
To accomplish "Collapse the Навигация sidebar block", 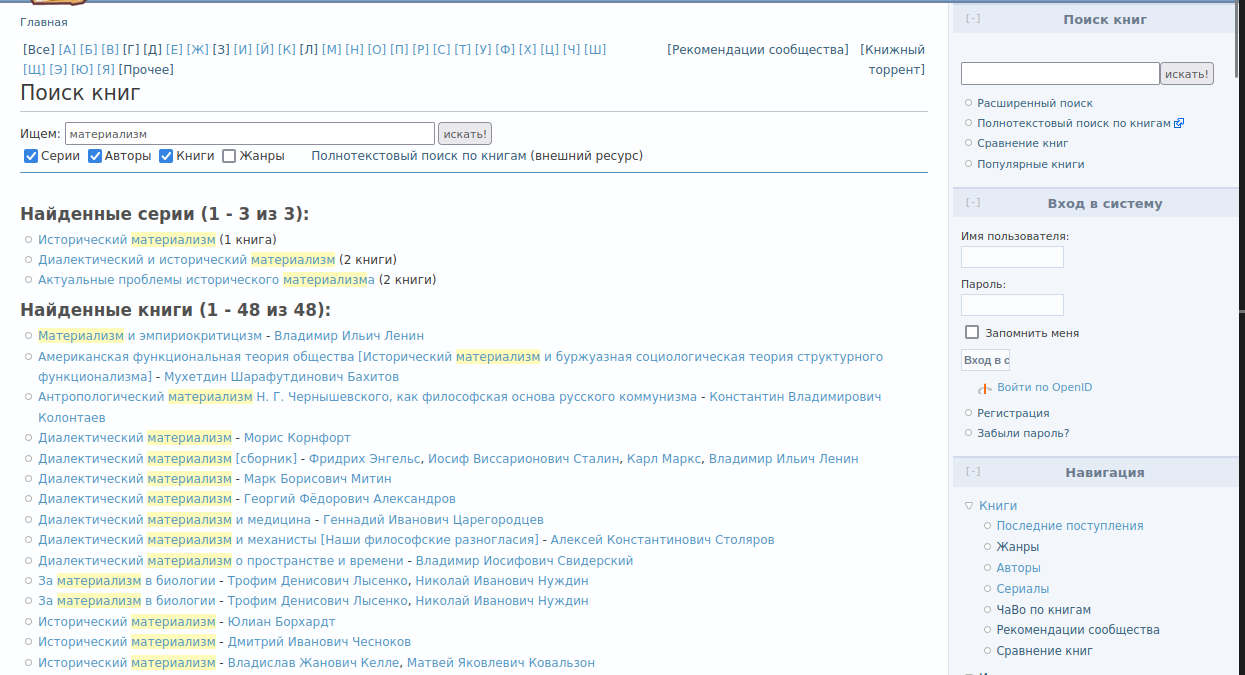I will point(972,472).
